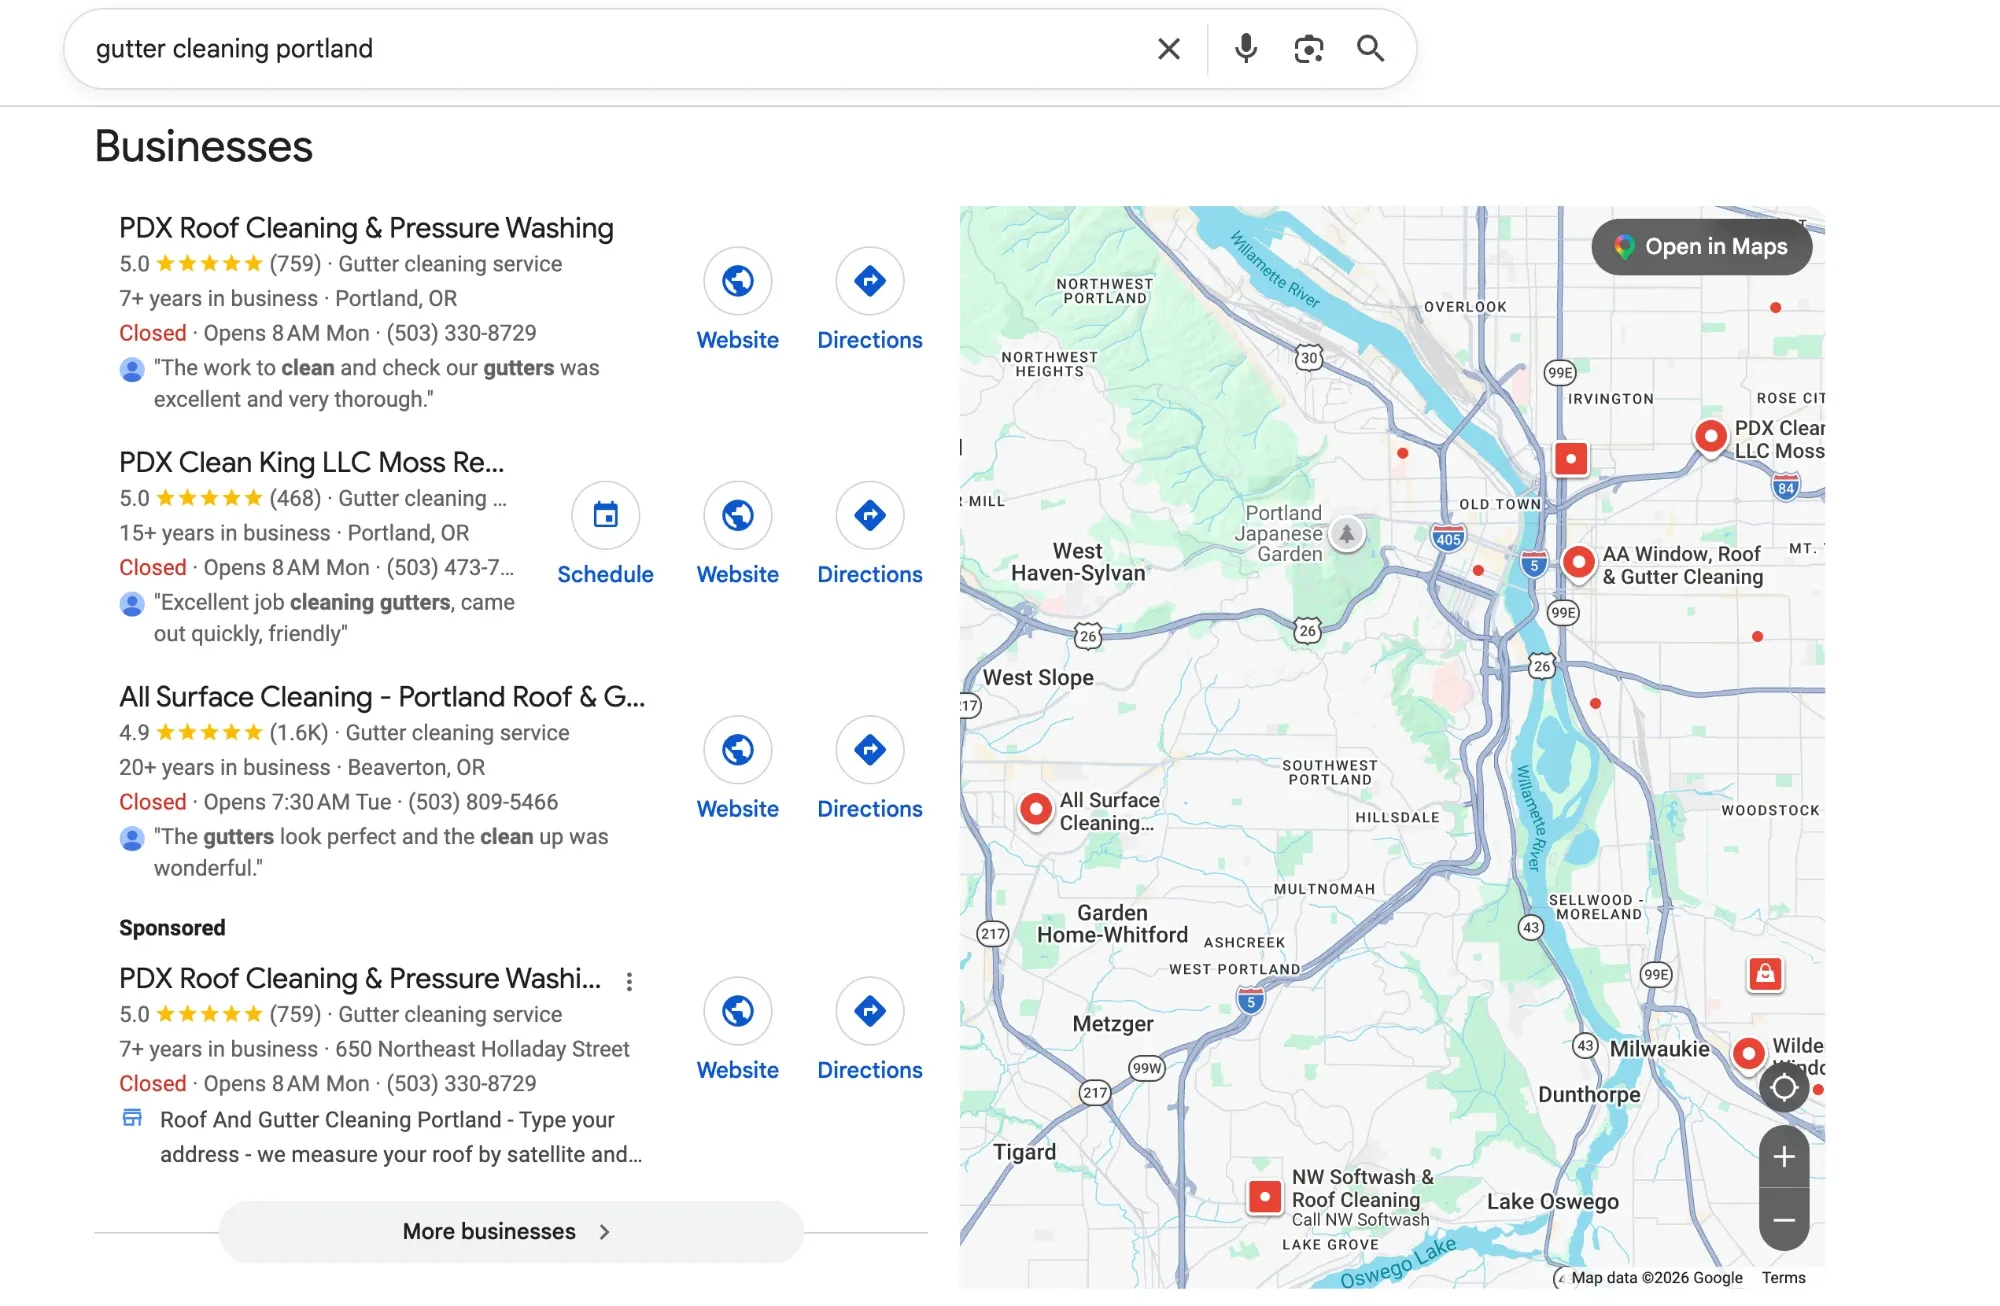Click the Schedule label for PDX Clean King
This screenshot has width=2000, height=1306.
point(605,574)
